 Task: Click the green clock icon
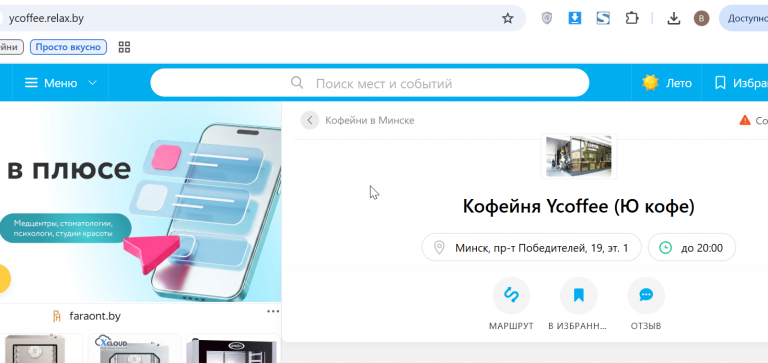665,248
